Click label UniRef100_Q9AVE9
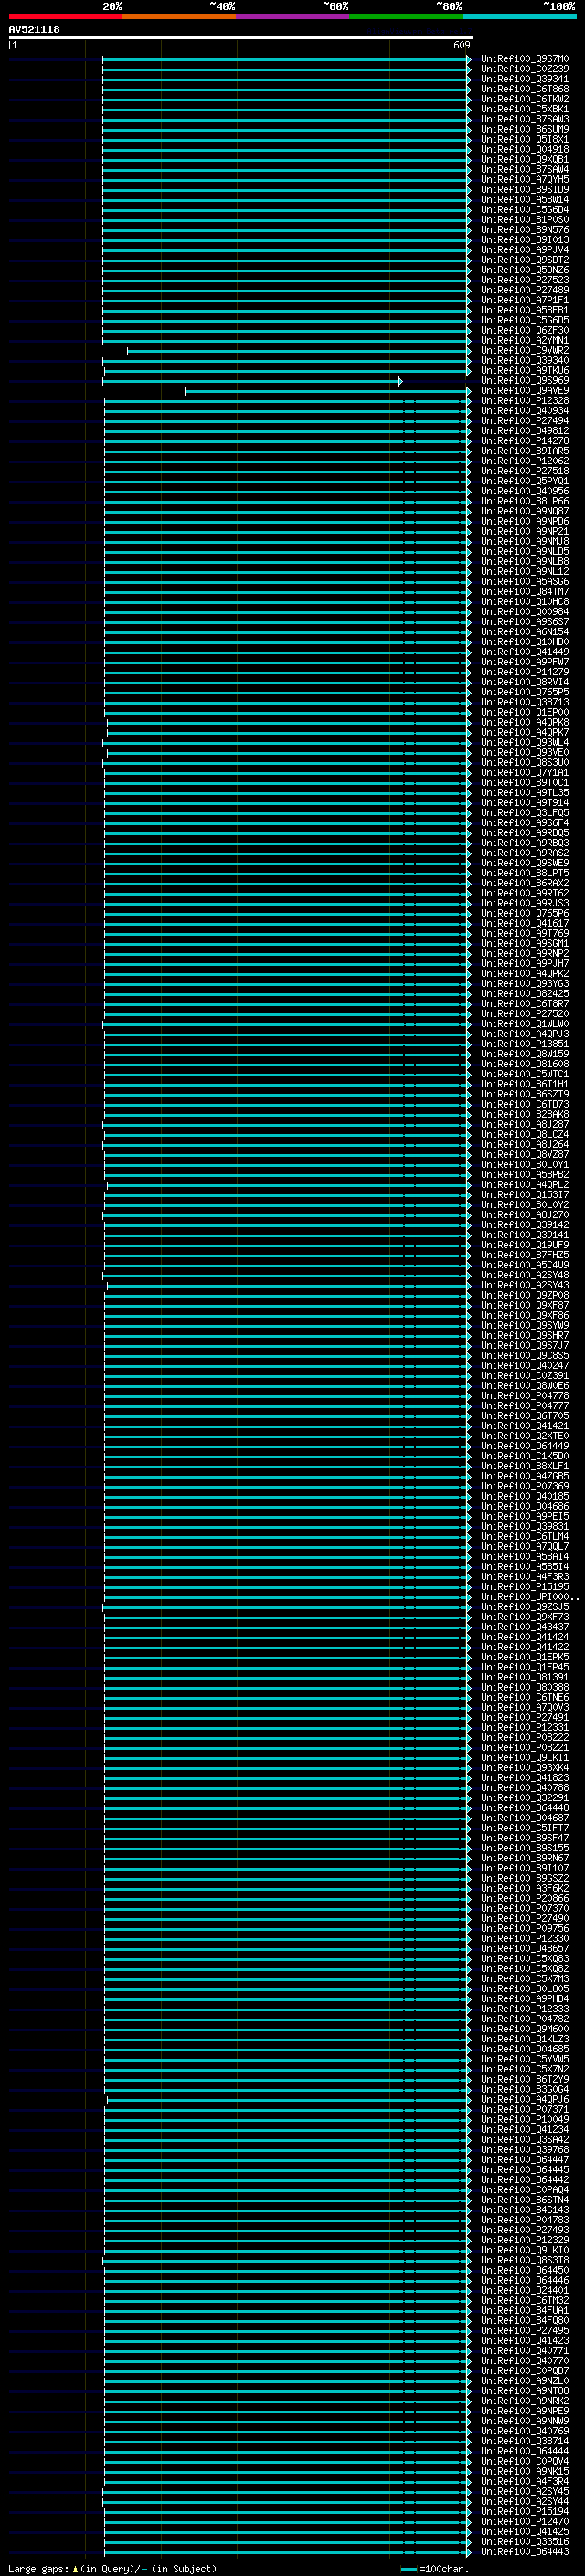 525,391
